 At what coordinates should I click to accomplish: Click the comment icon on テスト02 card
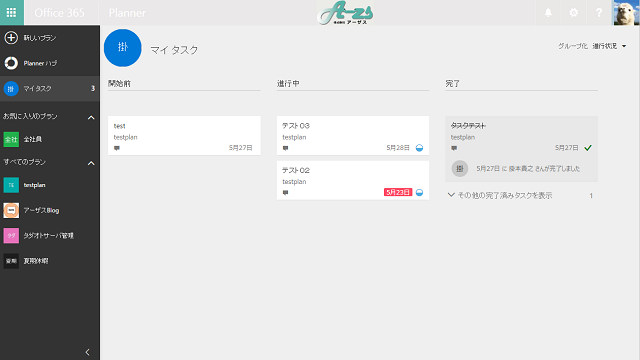point(285,193)
